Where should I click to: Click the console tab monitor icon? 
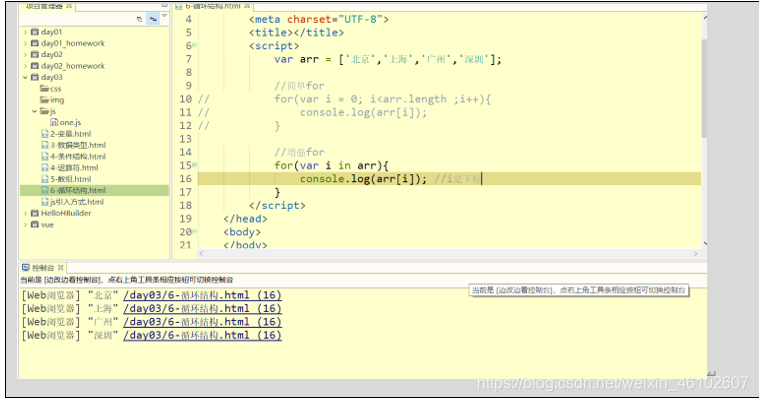(26, 267)
